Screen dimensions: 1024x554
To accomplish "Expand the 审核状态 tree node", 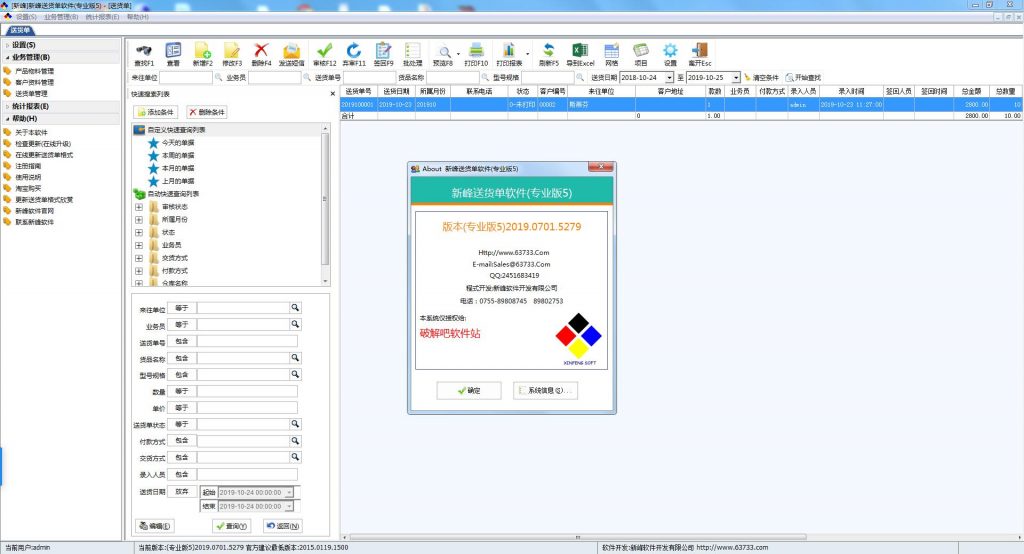I will pyautogui.click(x=138, y=206).
